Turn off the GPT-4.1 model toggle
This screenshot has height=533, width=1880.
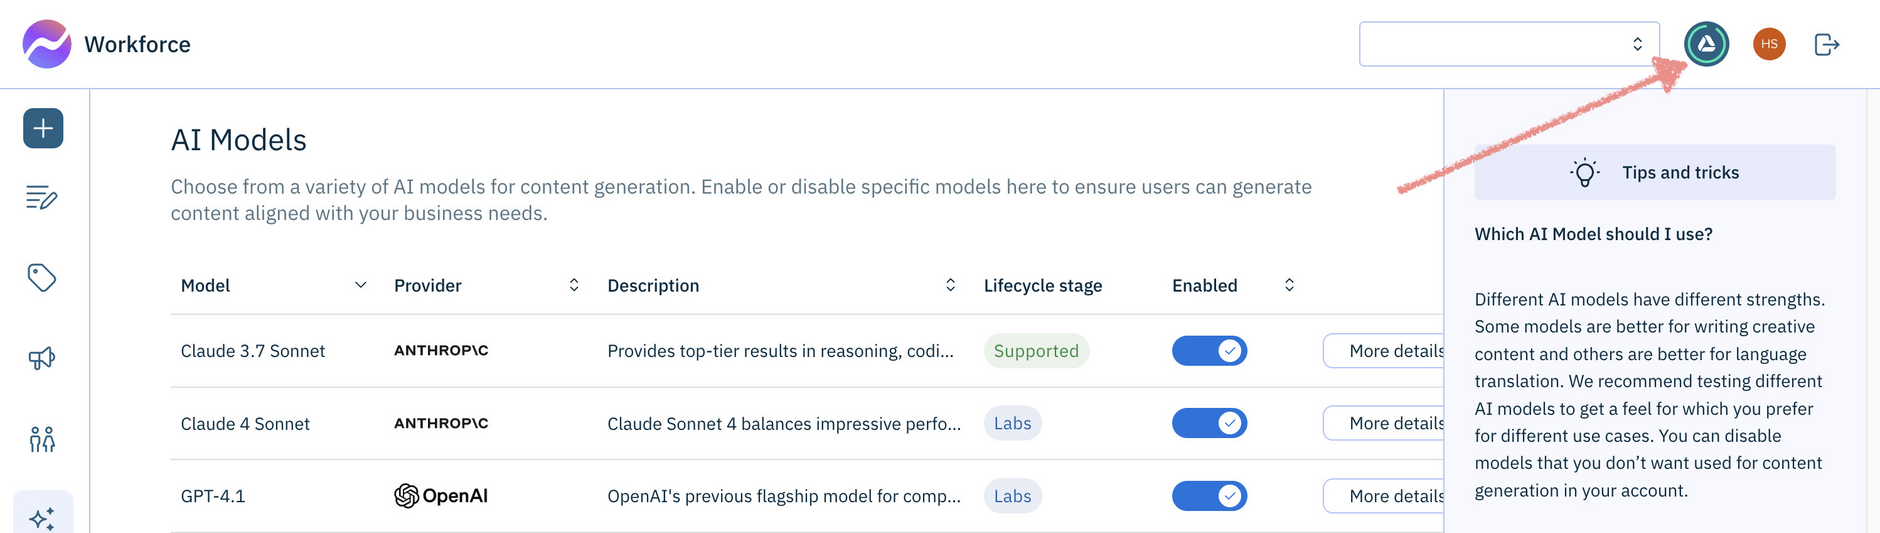pyautogui.click(x=1209, y=496)
